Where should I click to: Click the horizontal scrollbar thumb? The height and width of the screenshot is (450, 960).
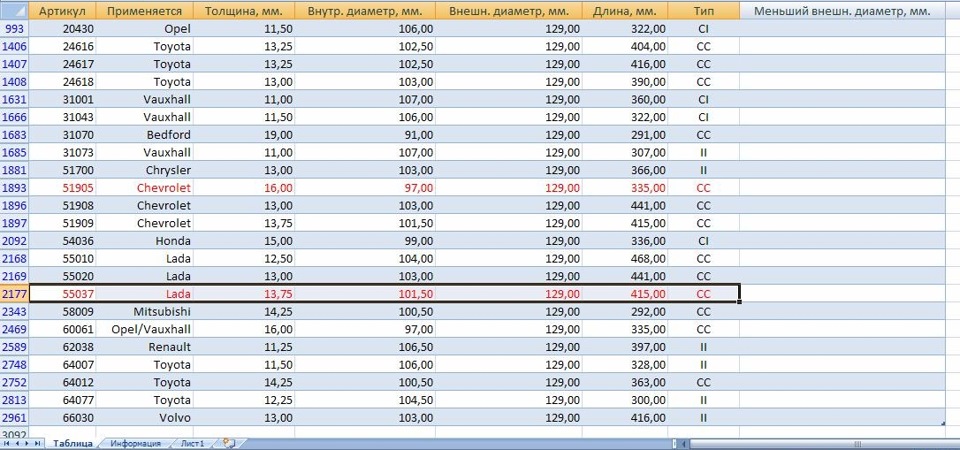pyautogui.click(x=824, y=443)
